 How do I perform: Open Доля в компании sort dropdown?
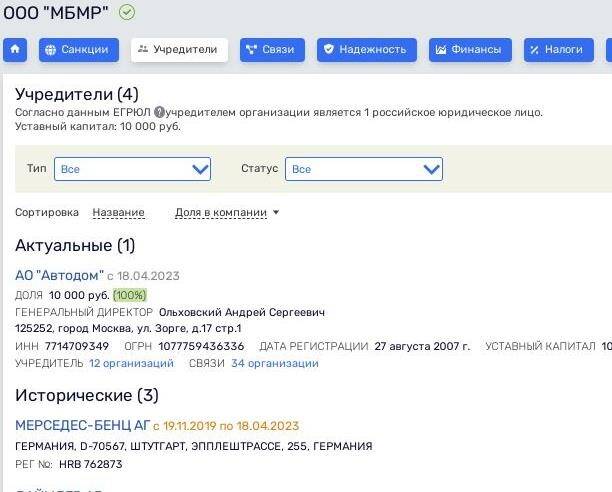[227, 212]
